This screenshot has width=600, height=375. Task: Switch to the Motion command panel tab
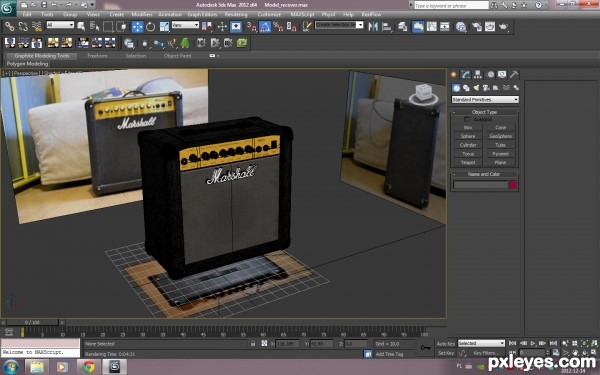pos(491,75)
